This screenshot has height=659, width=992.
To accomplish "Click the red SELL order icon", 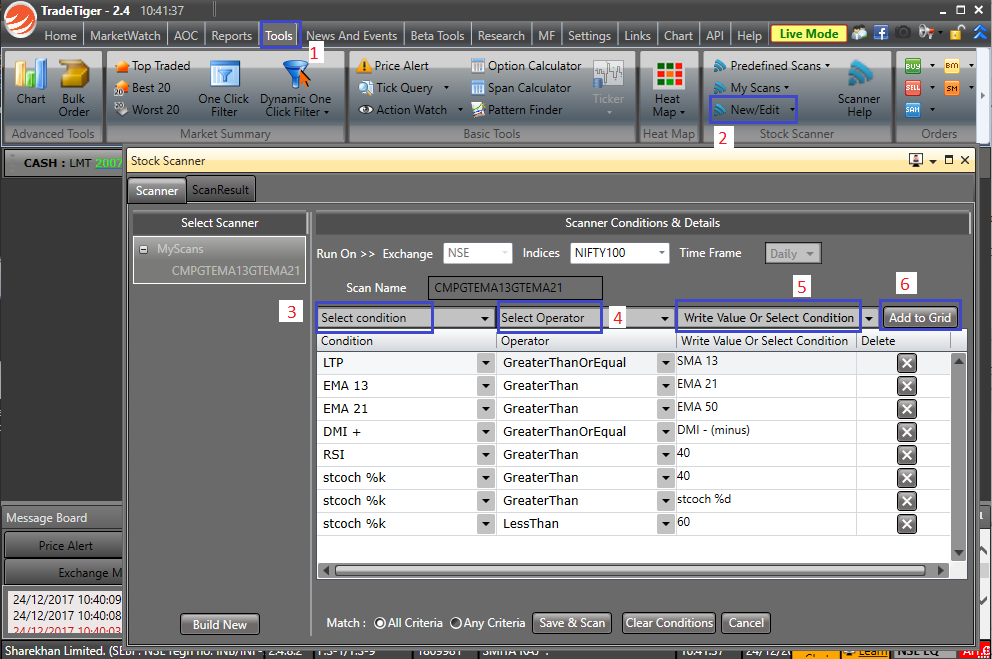I will tap(913, 87).
